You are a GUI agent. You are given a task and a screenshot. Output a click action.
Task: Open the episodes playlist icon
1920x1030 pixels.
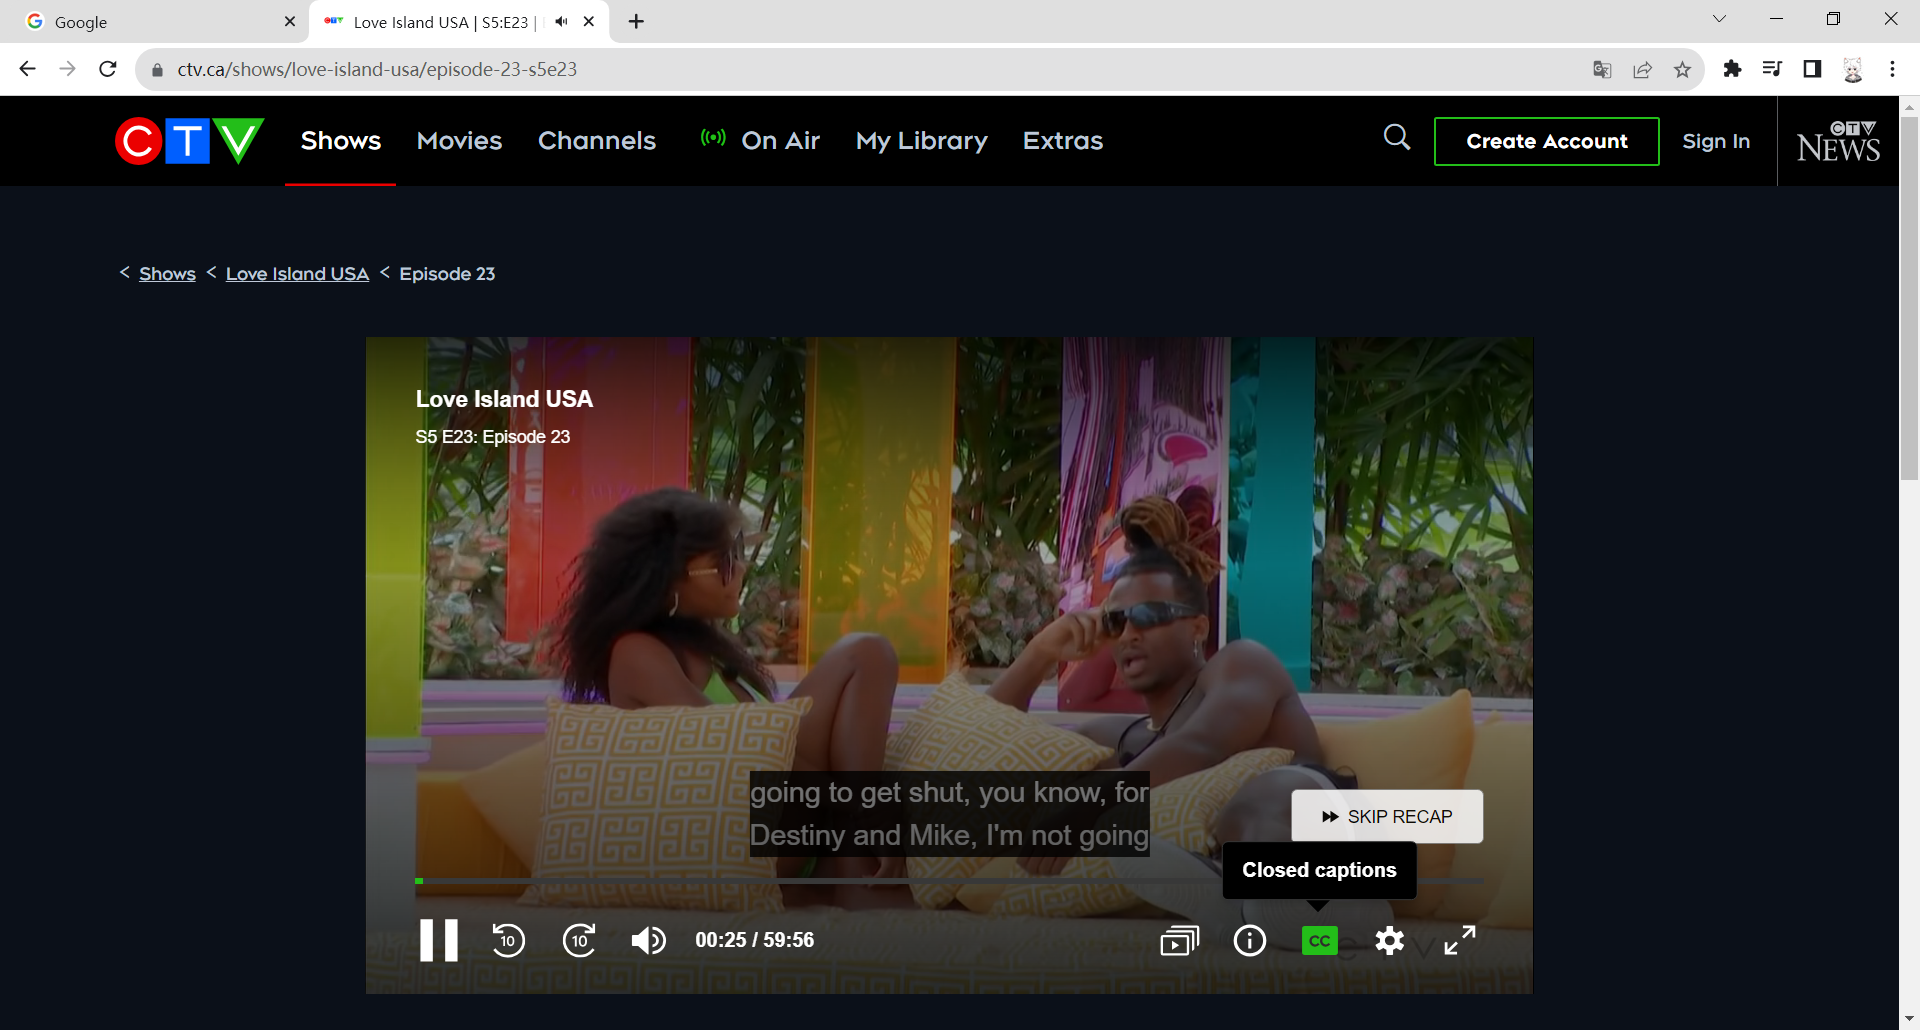tap(1180, 941)
